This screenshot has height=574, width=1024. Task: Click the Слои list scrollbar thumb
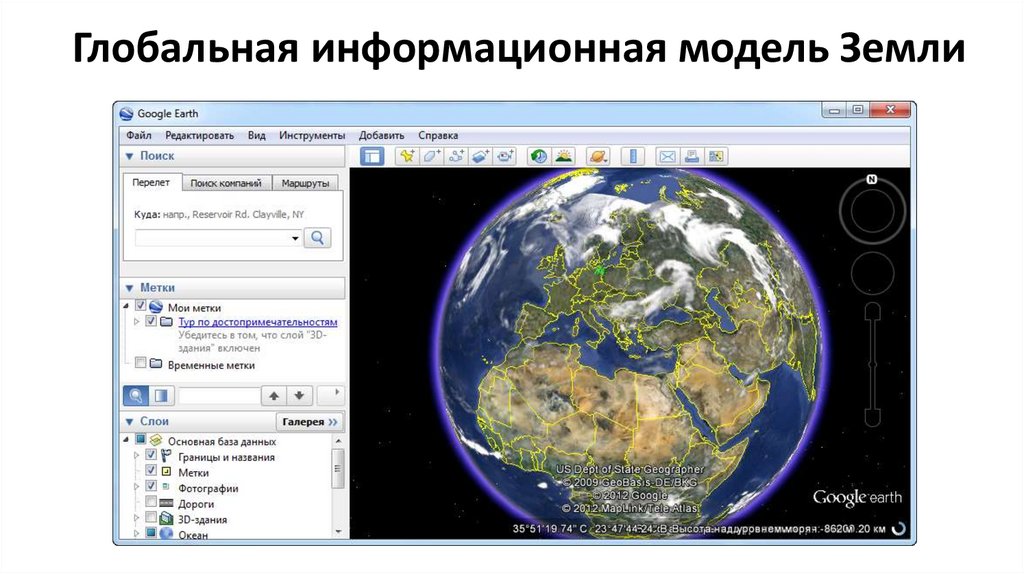(x=338, y=468)
